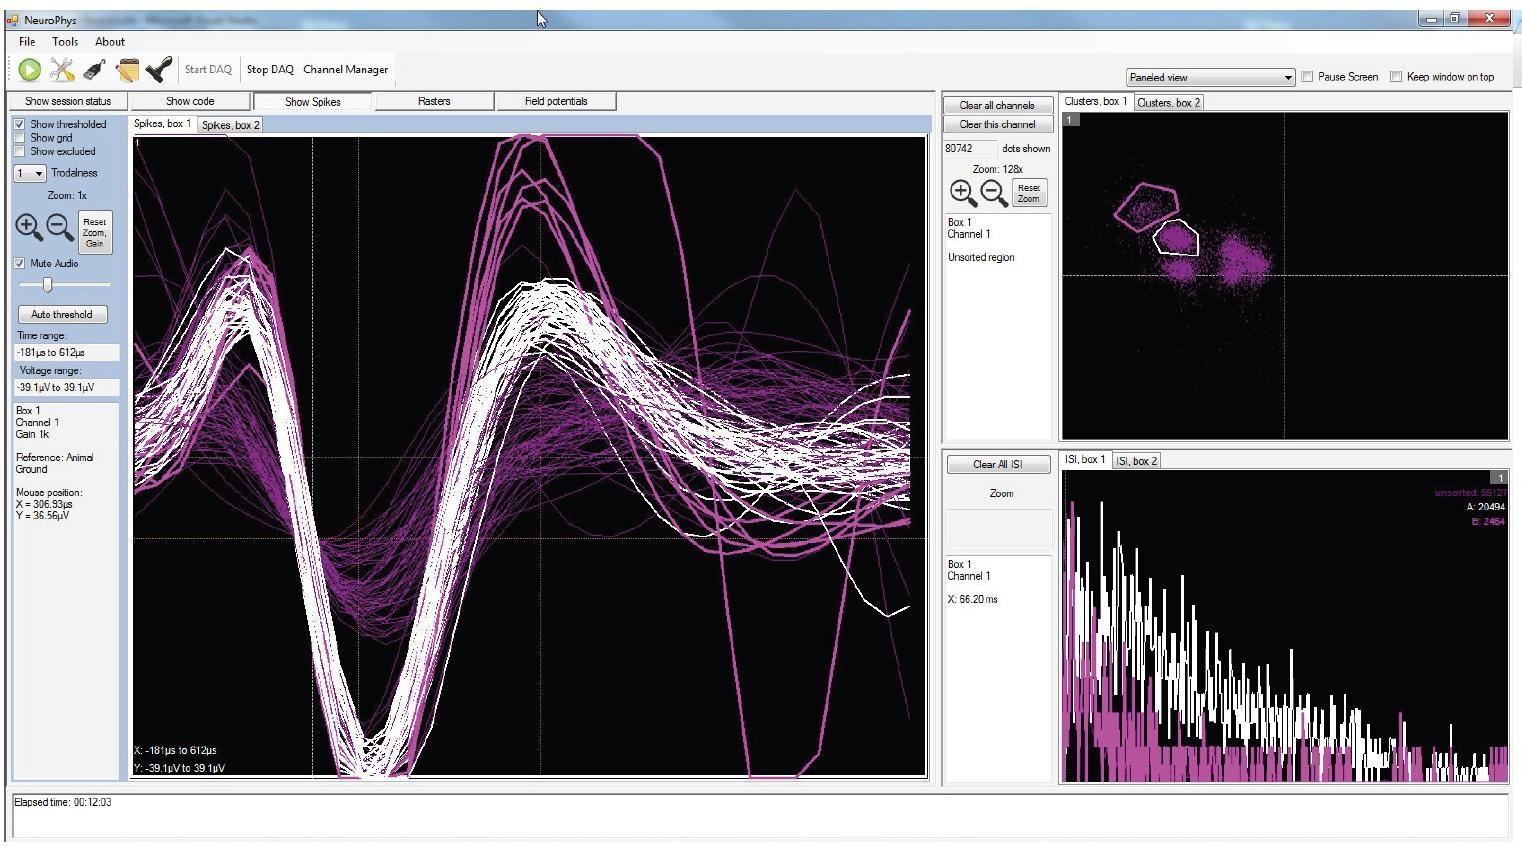This screenshot has height=856, width=1522.
Task: Click the Zoom: 128x label
Action: point(997,169)
